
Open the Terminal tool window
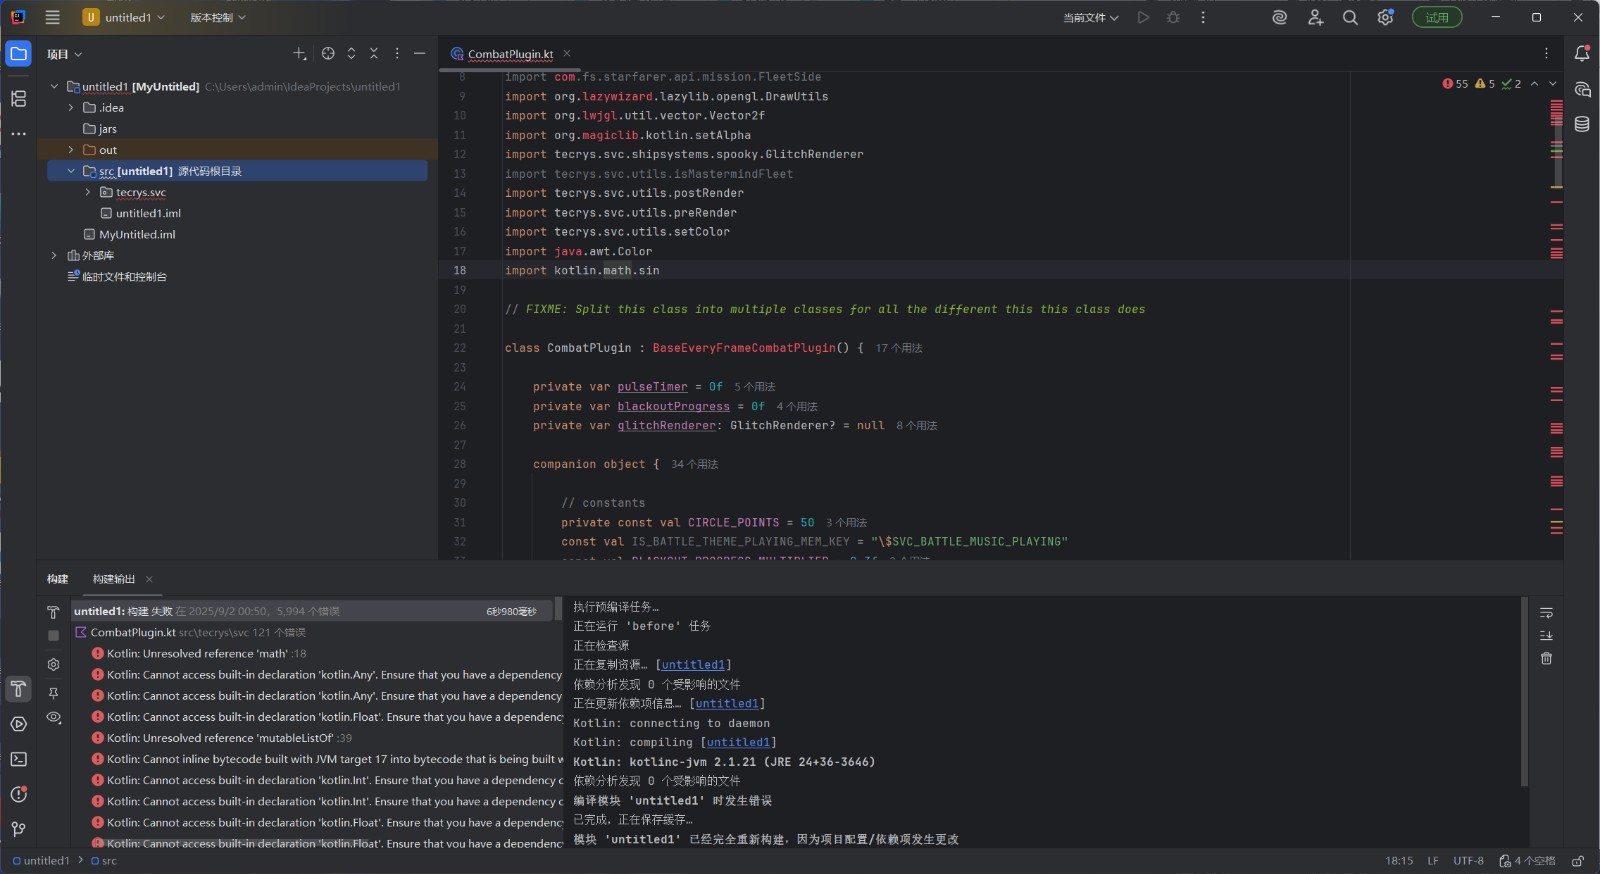(x=18, y=759)
